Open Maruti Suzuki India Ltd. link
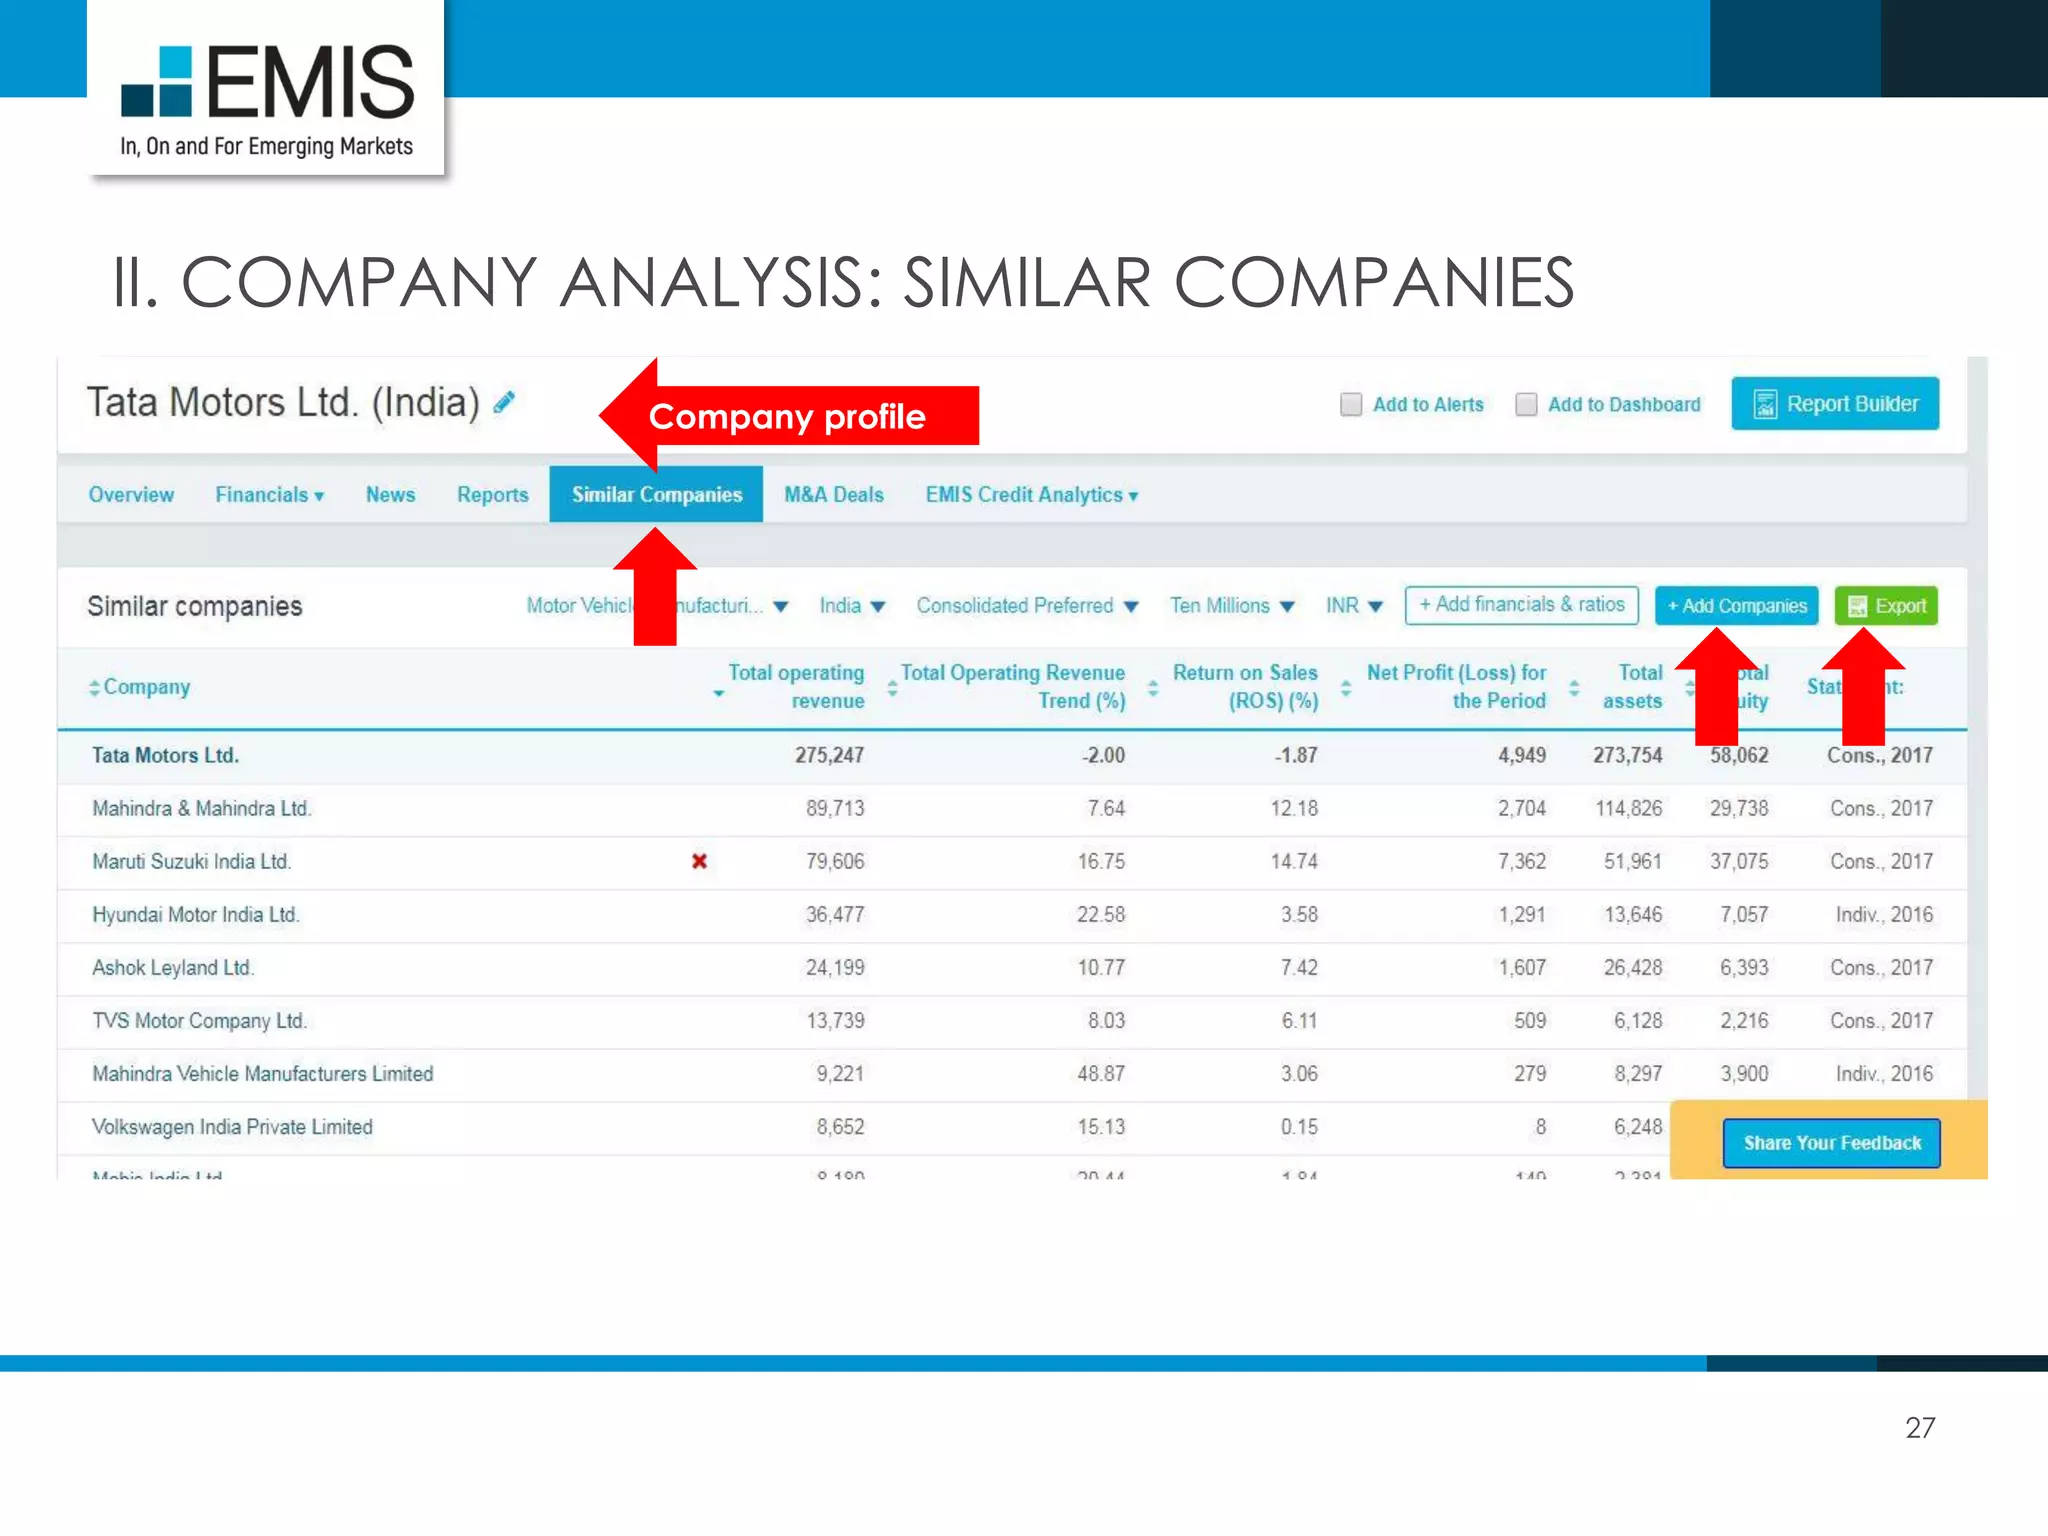The image size is (2048, 1536). tap(192, 861)
